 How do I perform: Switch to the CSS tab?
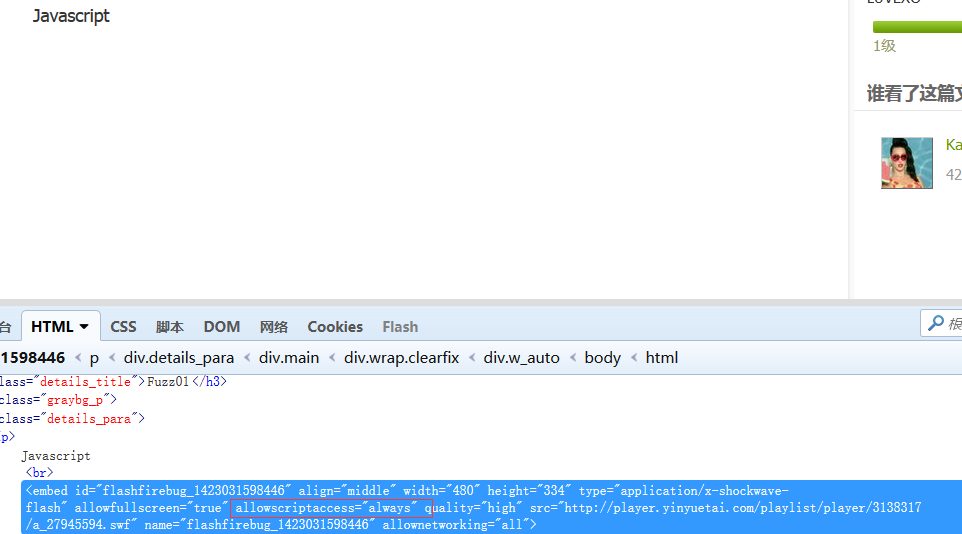(x=123, y=327)
